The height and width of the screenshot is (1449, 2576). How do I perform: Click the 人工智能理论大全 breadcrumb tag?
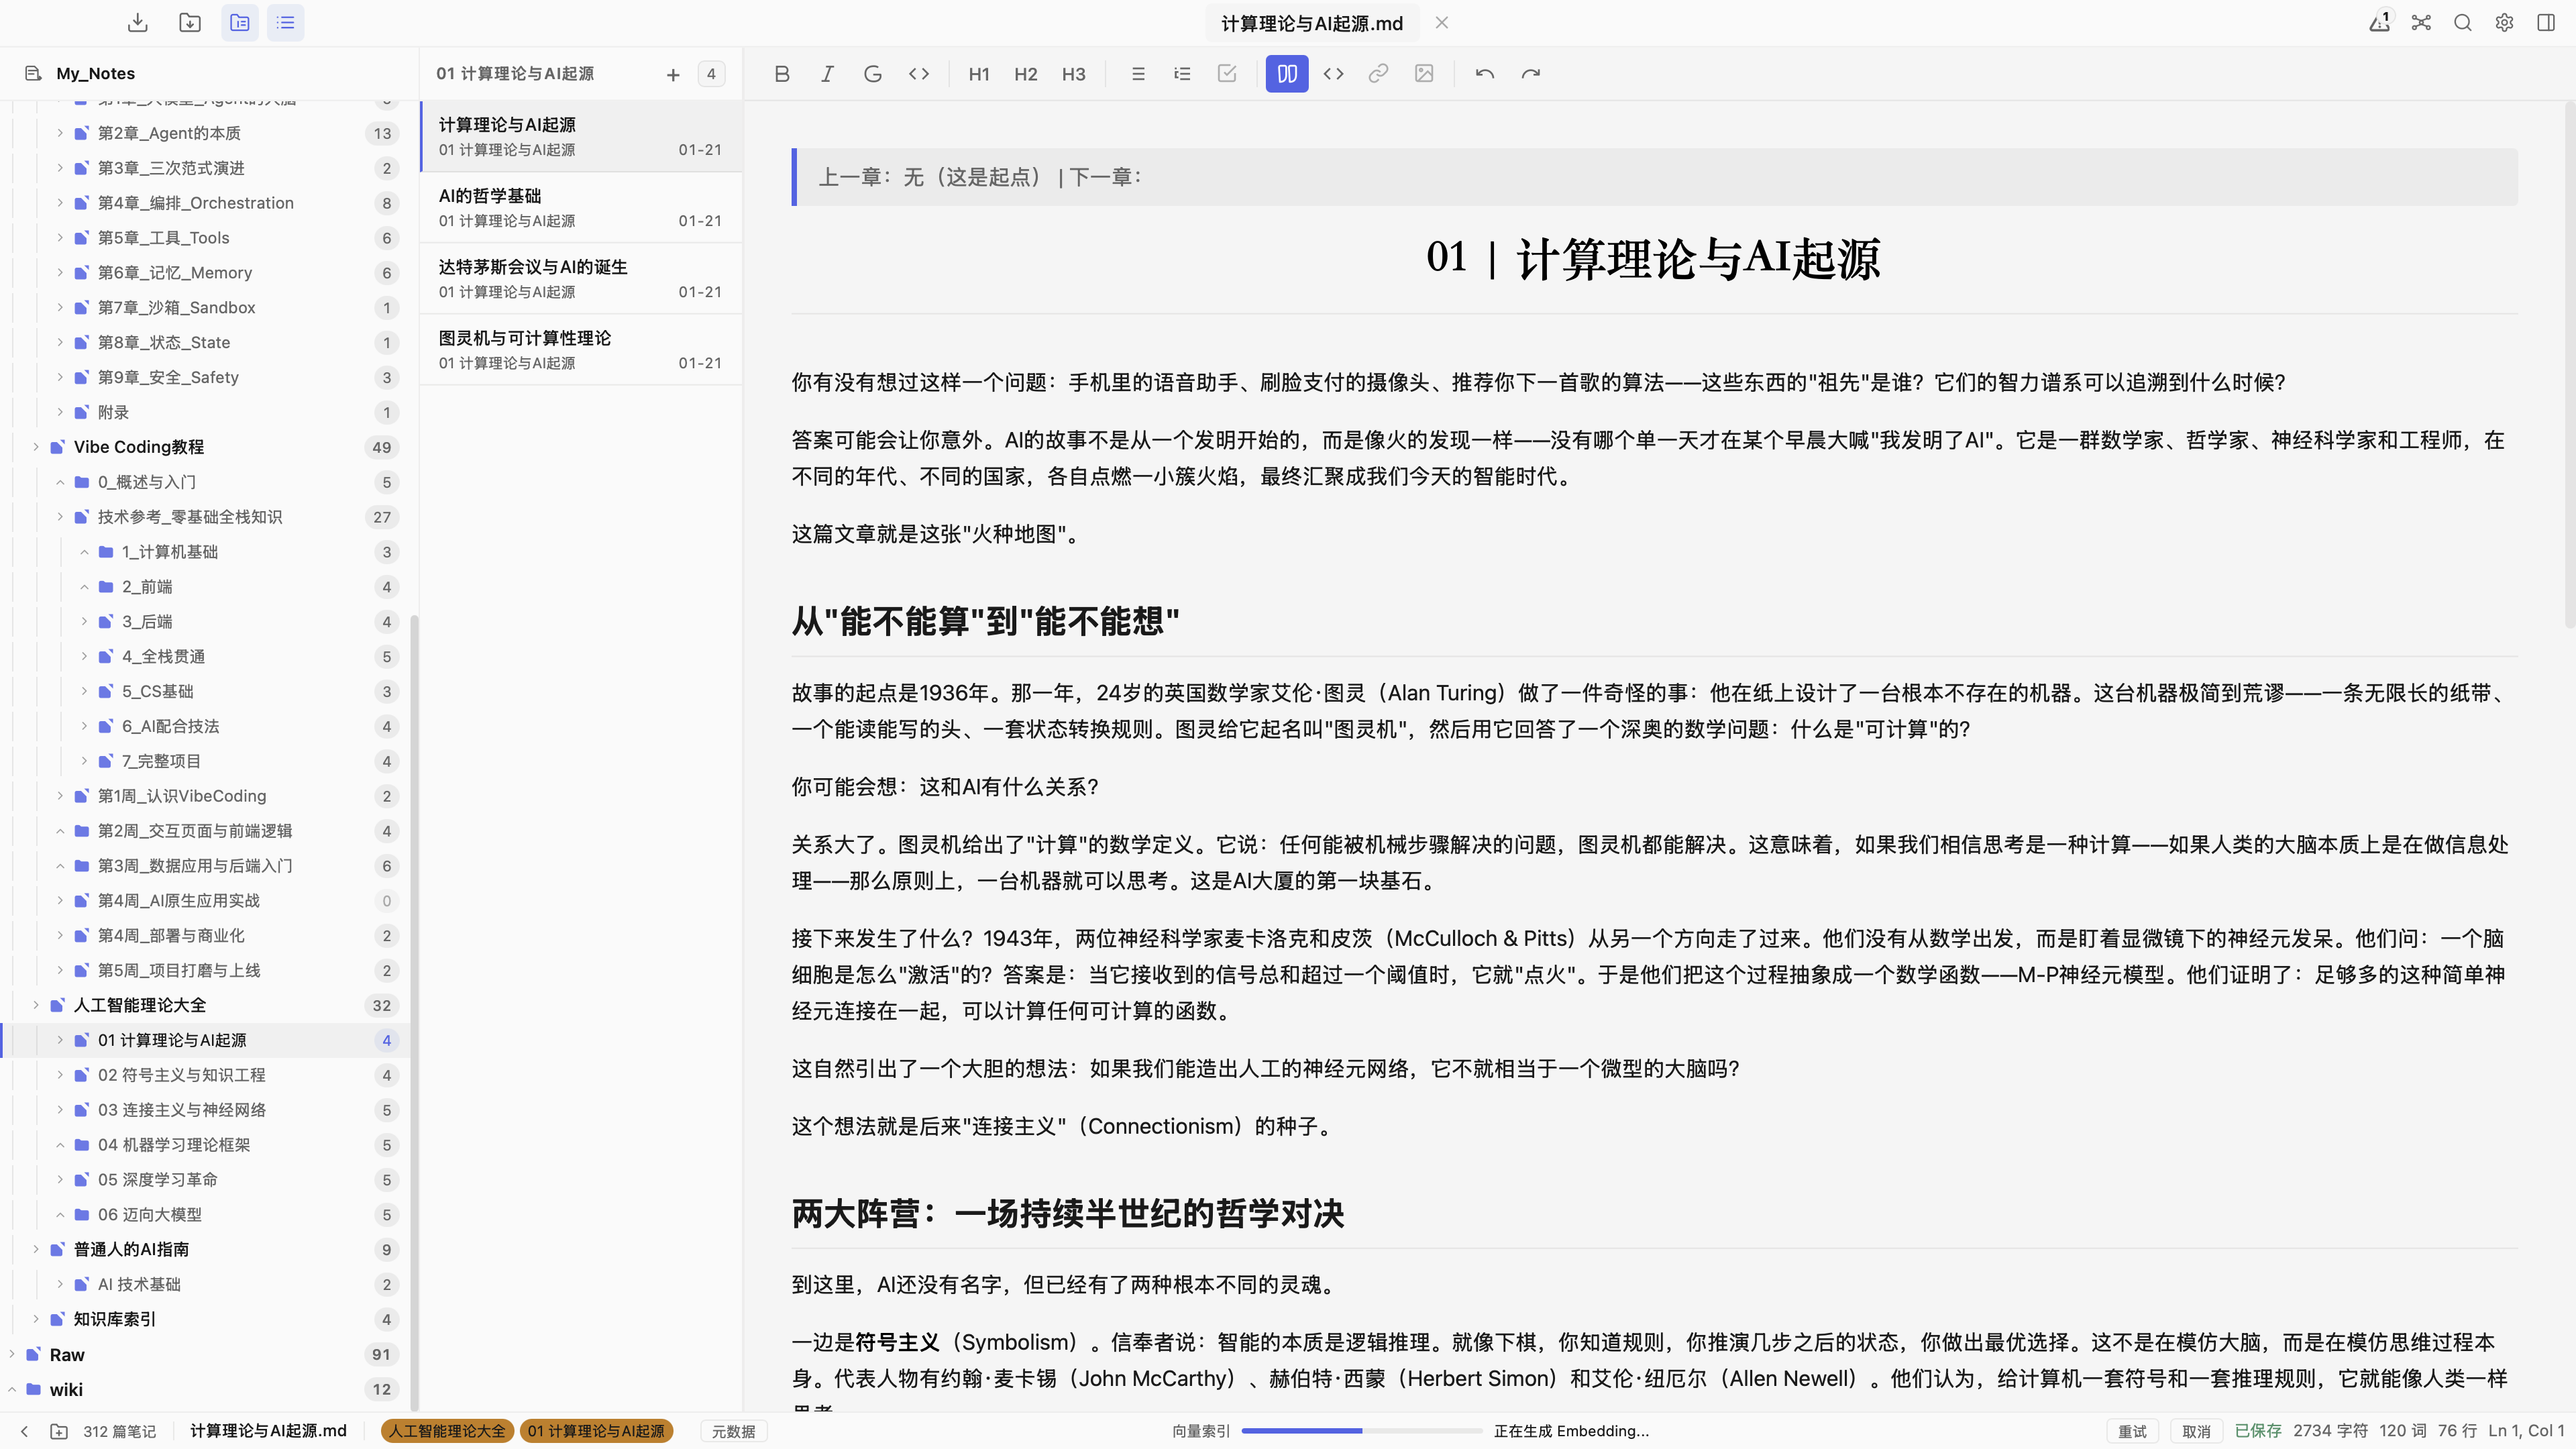(x=447, y=1431)
